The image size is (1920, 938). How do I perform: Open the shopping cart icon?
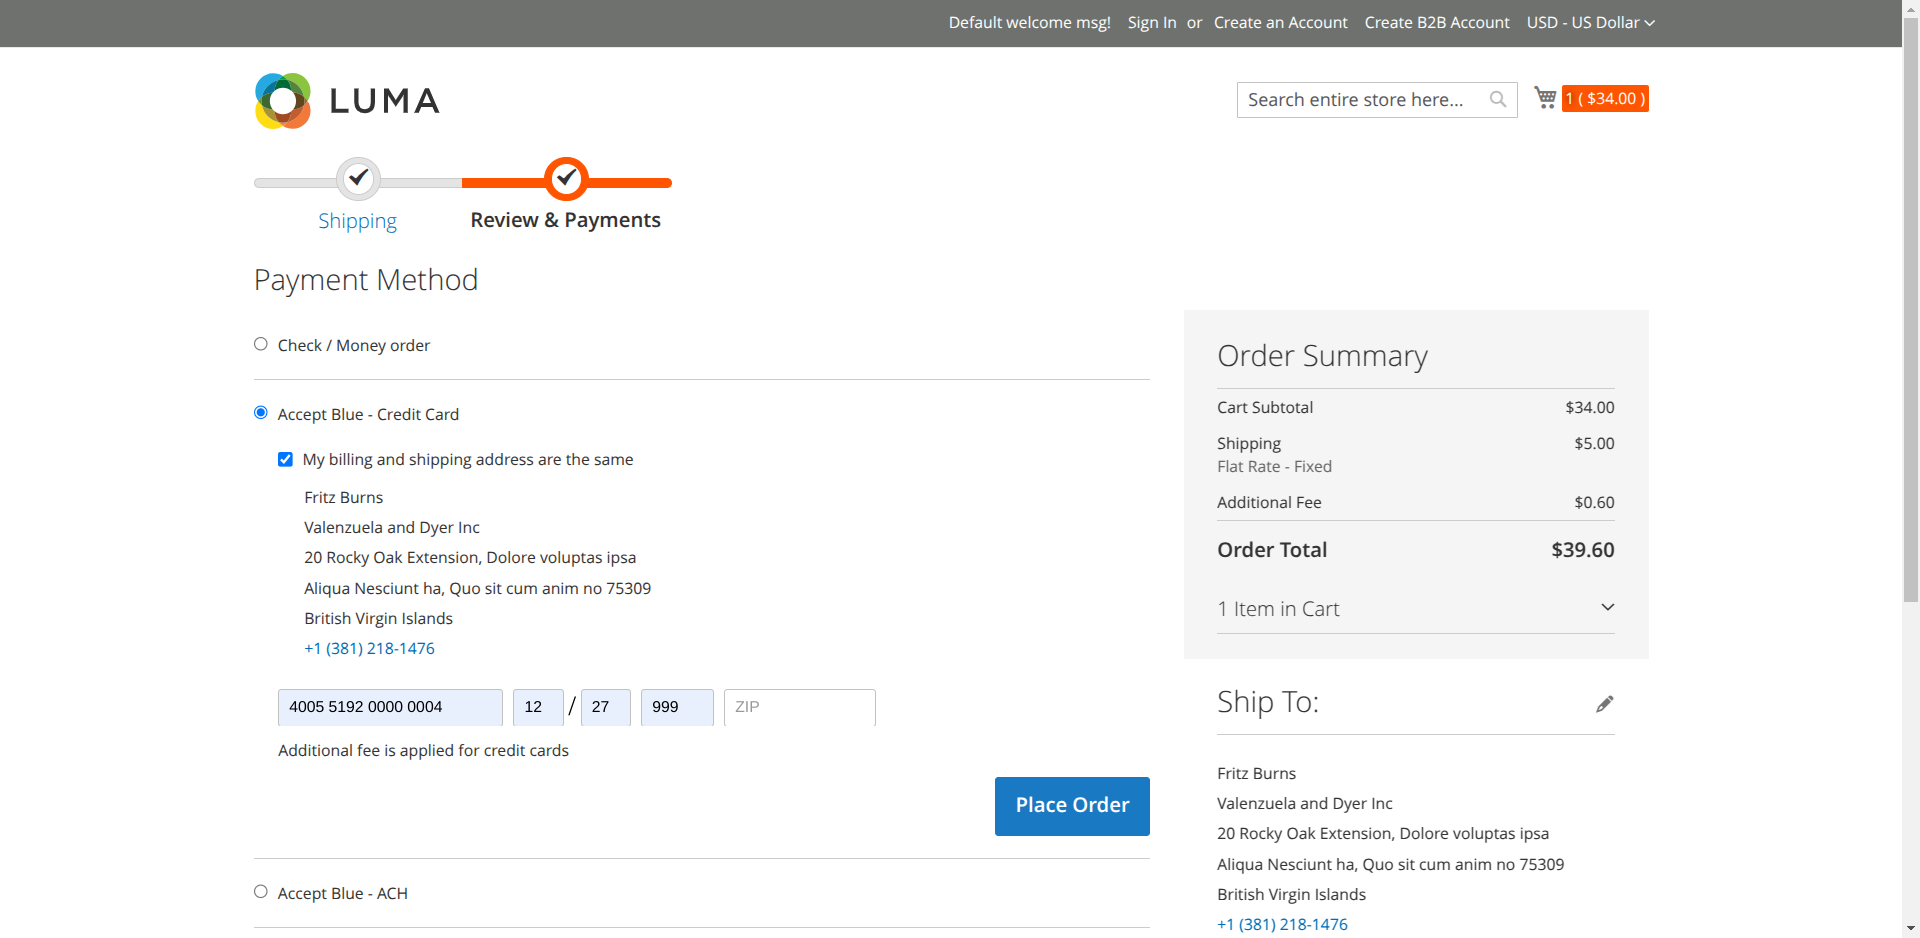point(1545,98)
